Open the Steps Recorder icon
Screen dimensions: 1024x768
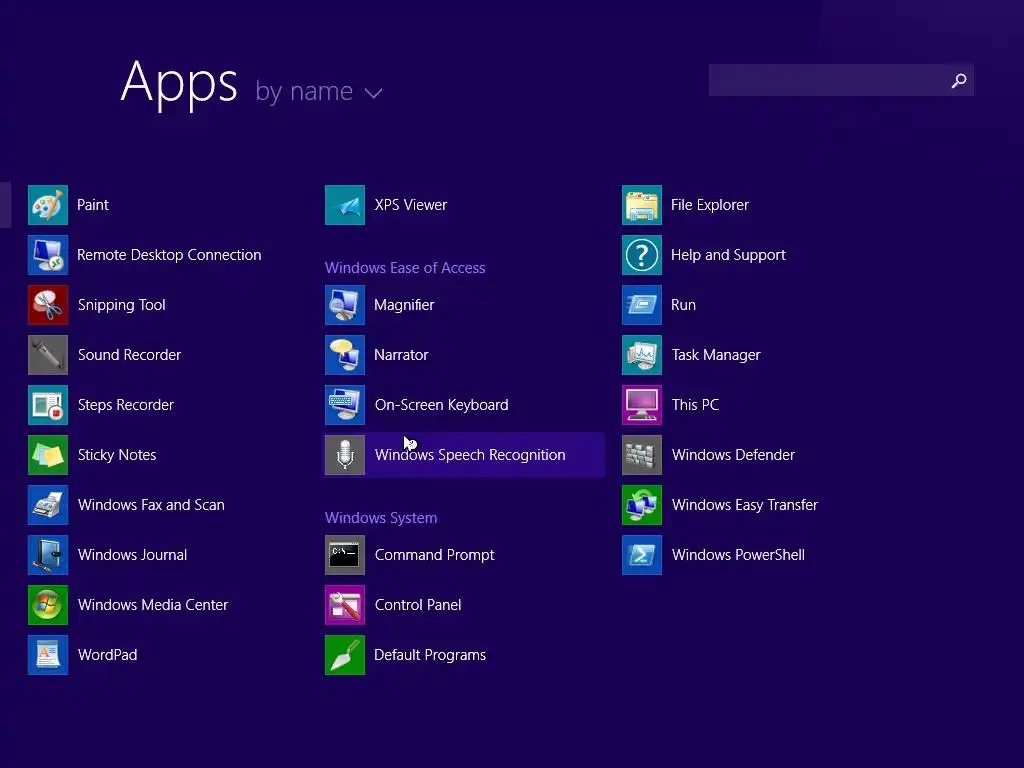pos(48,405)
